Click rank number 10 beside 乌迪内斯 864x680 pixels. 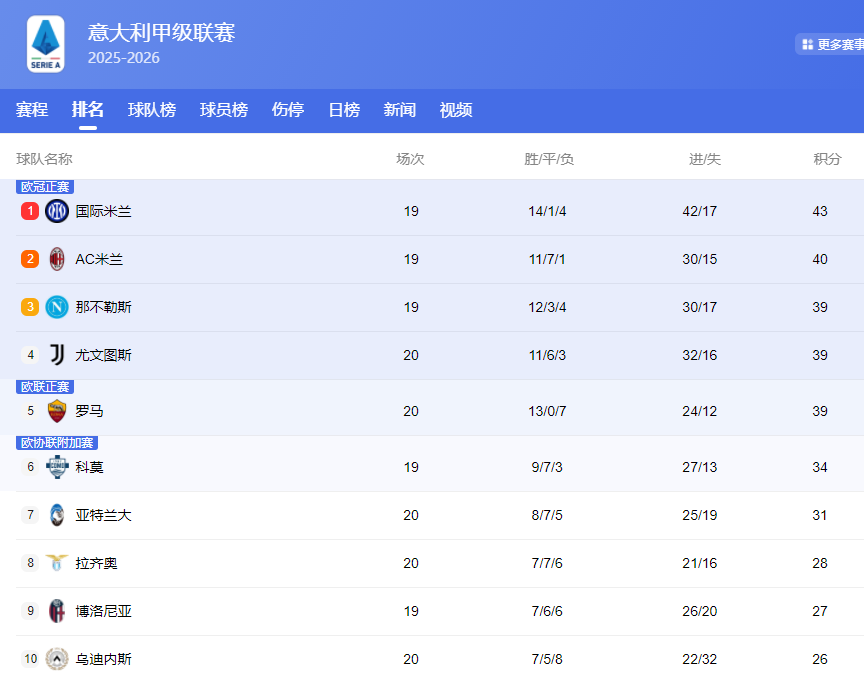click(x=30, y=659)
